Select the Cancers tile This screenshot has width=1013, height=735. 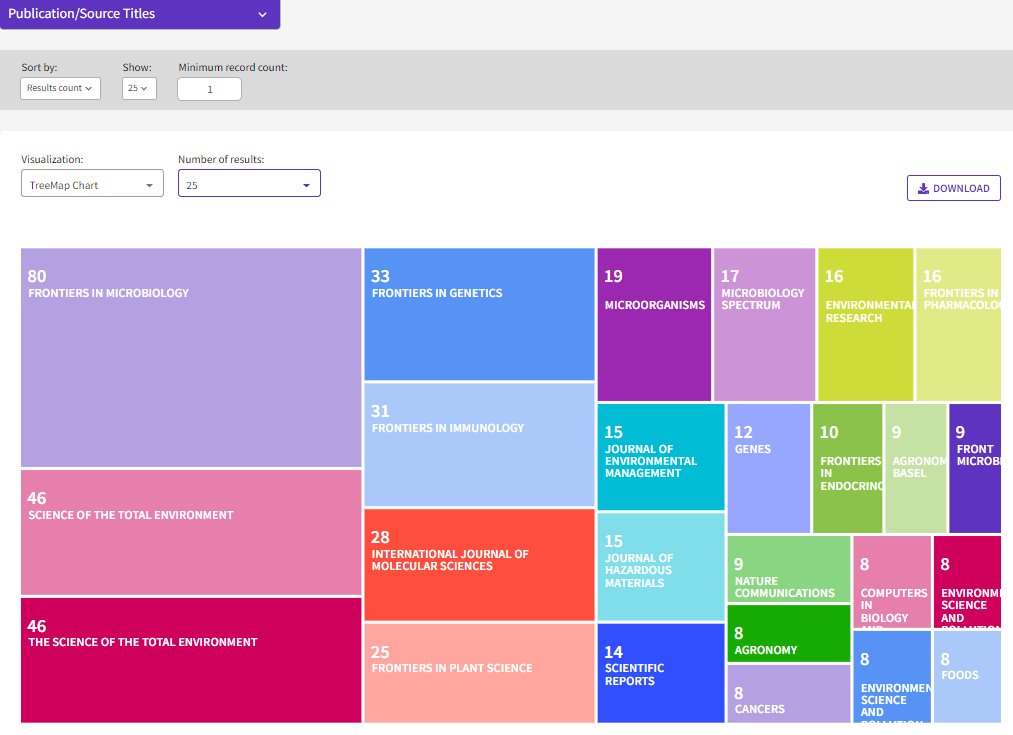tap(789, 694)
